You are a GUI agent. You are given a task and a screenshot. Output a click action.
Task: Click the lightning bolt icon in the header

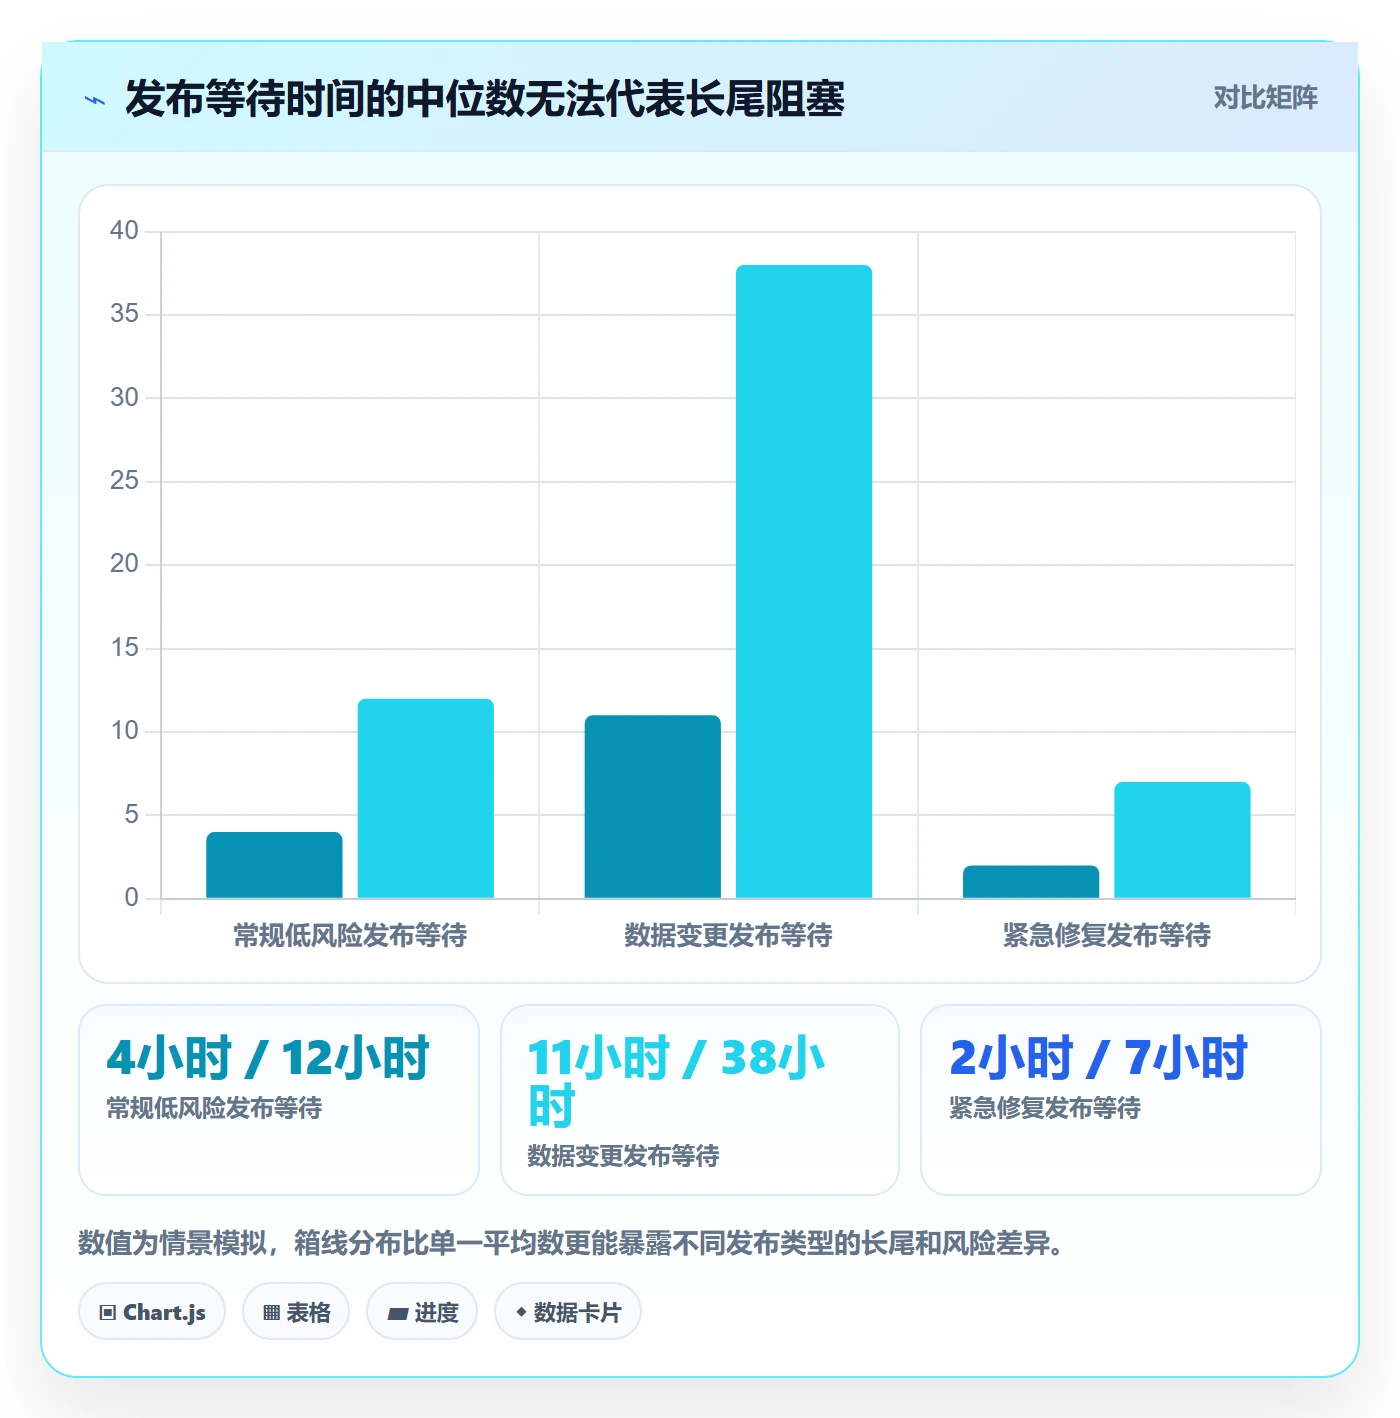pyautogui.click(x=95, y=100)
